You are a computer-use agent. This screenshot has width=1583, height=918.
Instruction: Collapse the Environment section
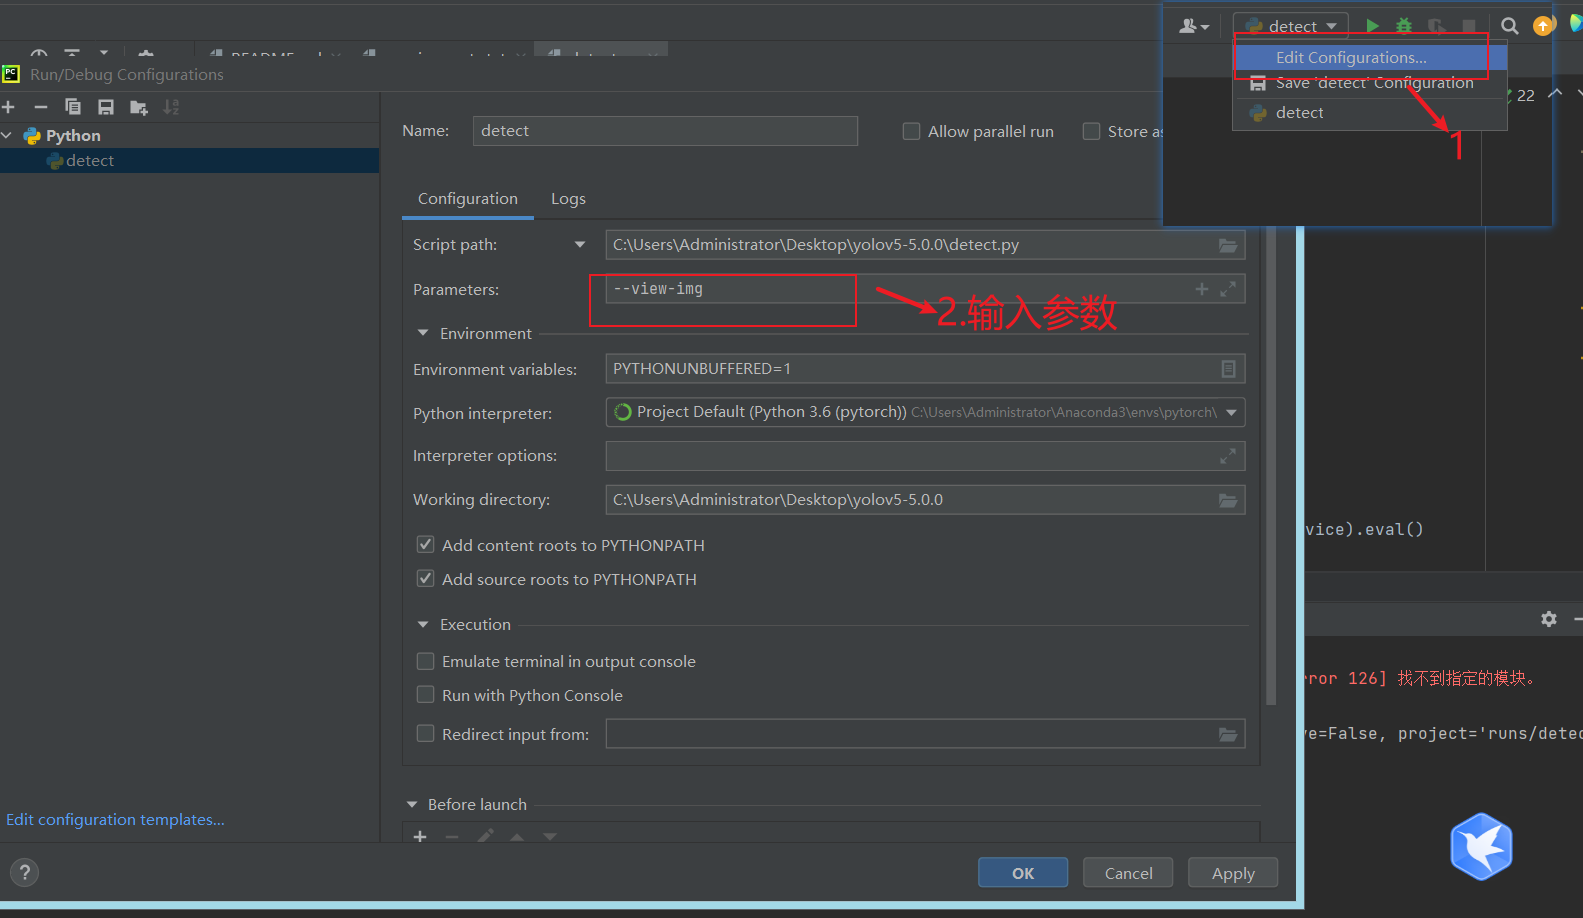click(423, 333)
